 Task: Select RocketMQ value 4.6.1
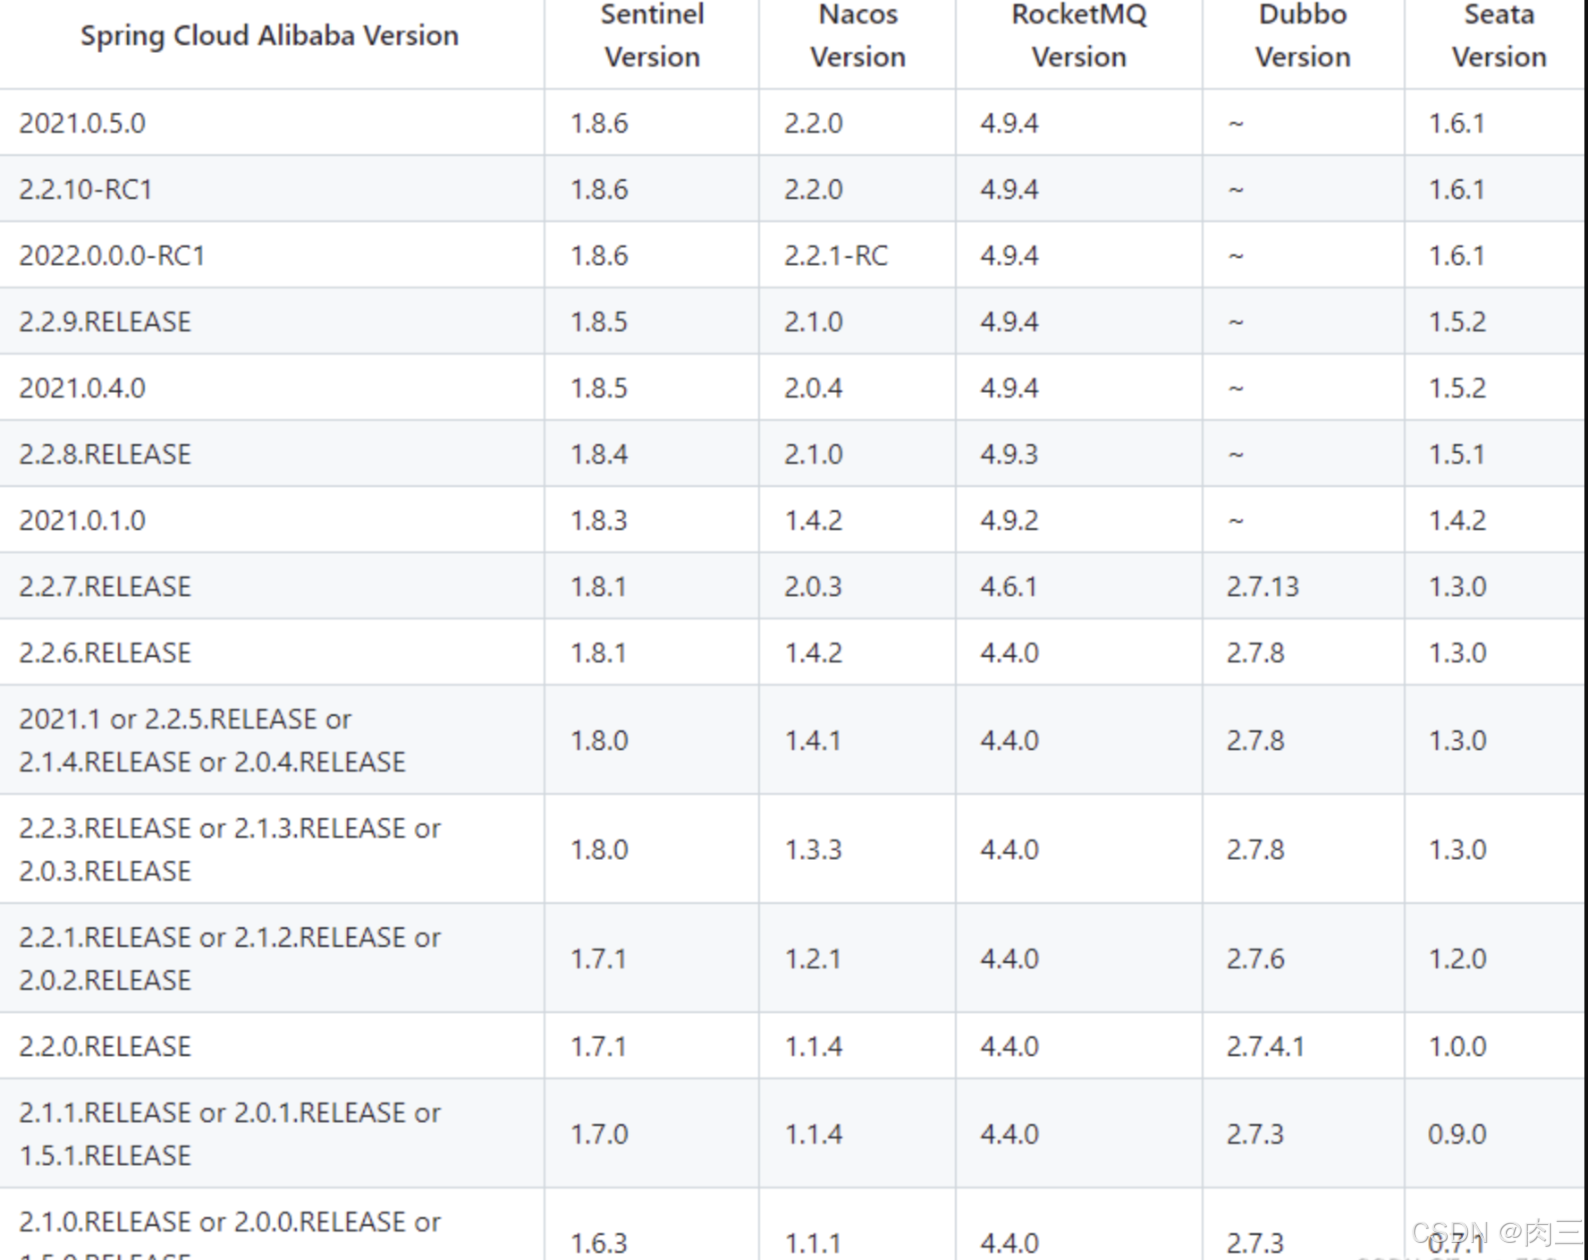pyautogui.click(x=1009, y=586)
